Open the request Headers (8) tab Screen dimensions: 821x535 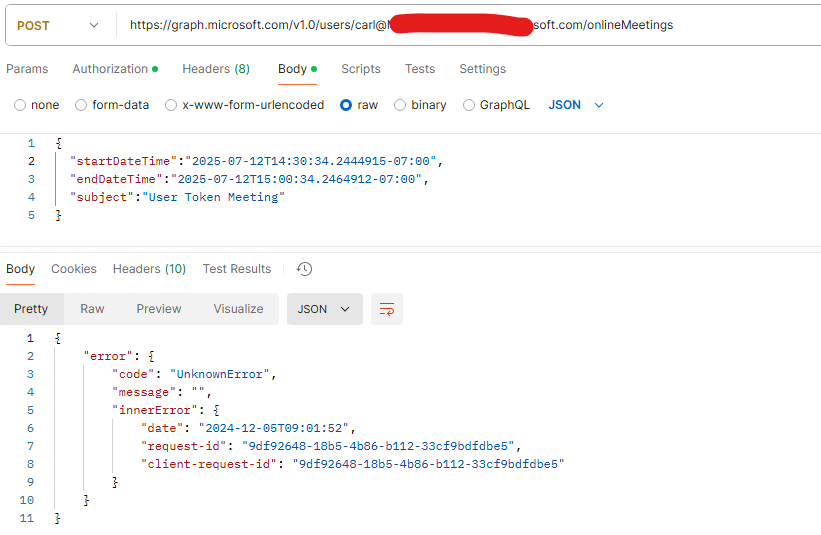pos(216,69)
